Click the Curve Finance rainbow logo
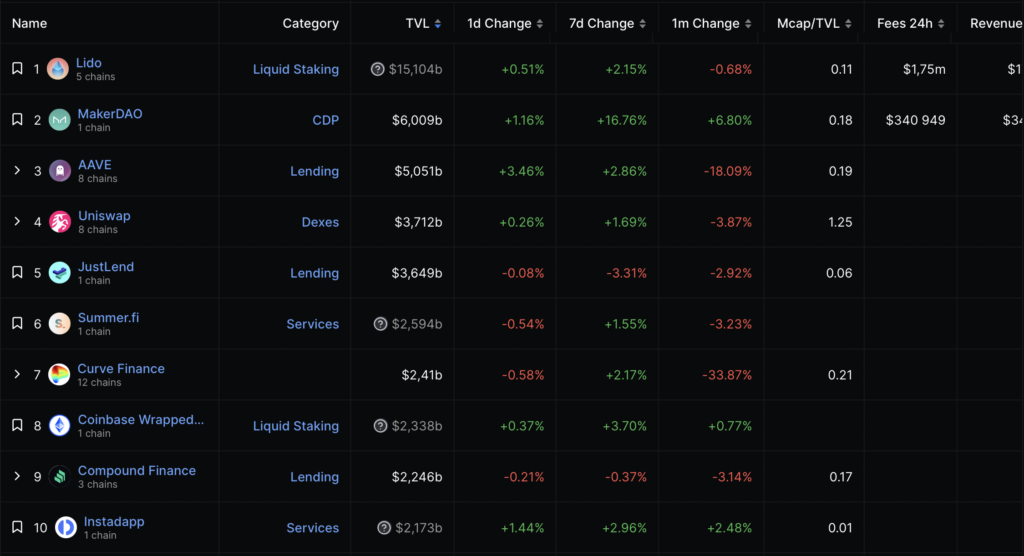This screenshot has width=1024, height=556. [60, 375]
